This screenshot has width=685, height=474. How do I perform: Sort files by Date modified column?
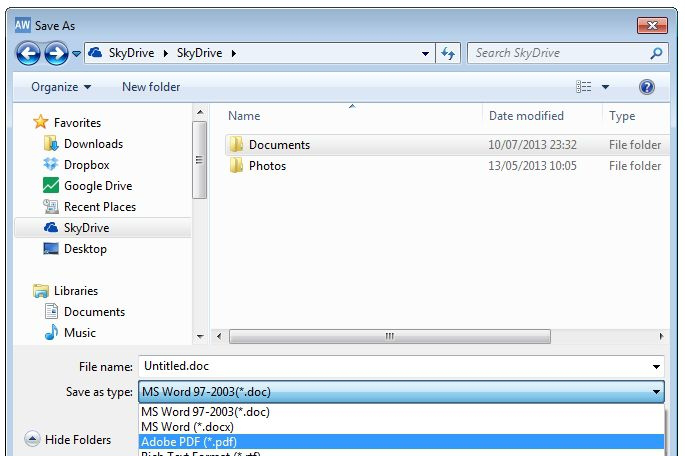[x=526, y=116]
